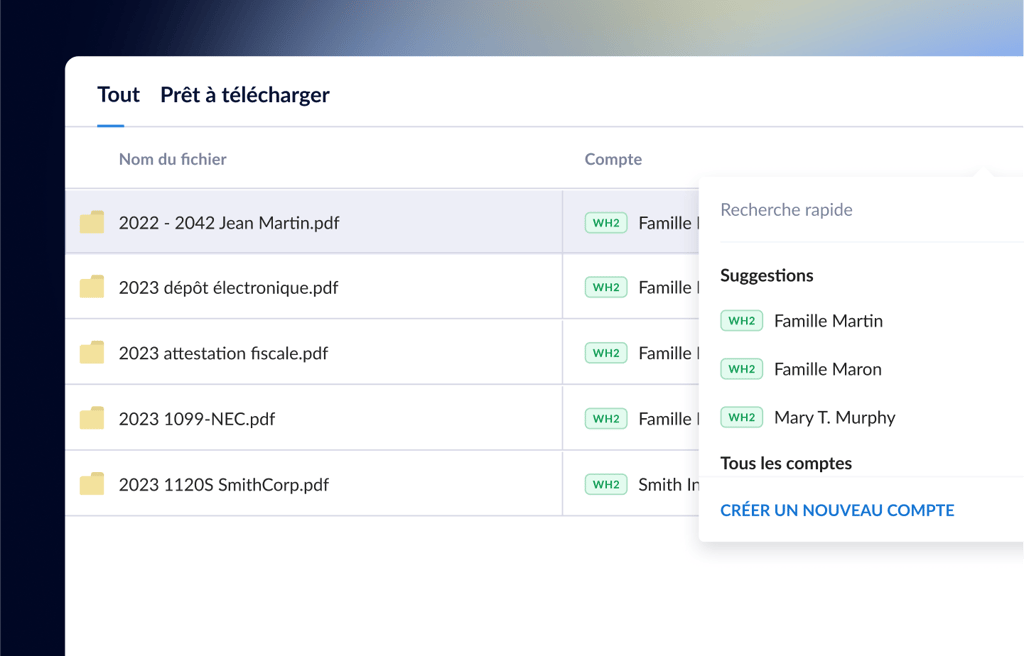1024x656 pixels.
Task: Click folder icon for 2022 - 2042 Jean Martin.pdf
Action: pos(92,222)
